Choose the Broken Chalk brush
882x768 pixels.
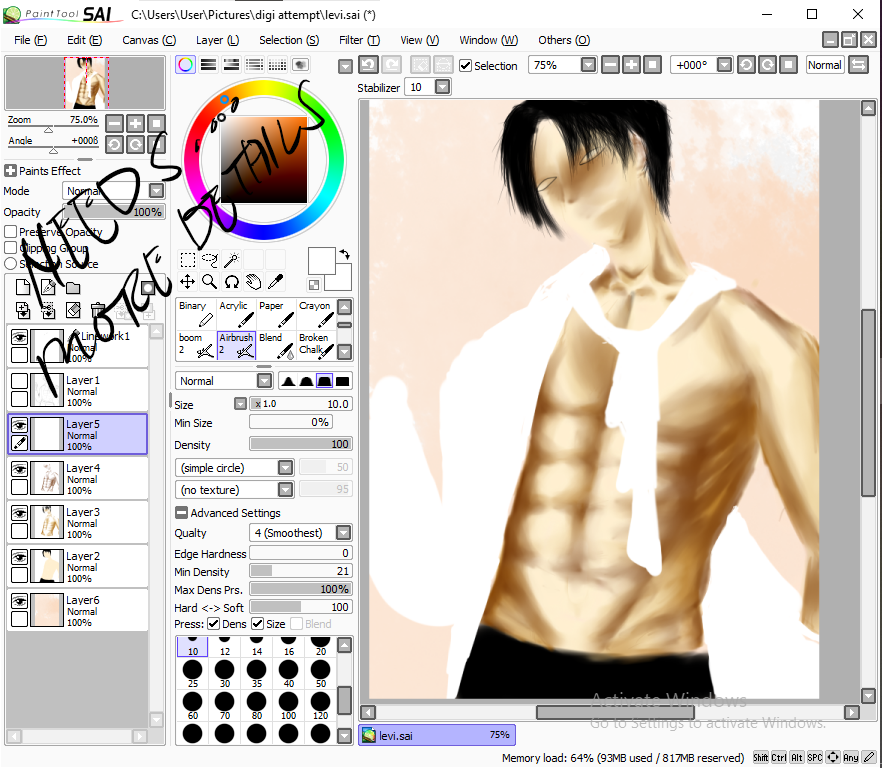317,345
